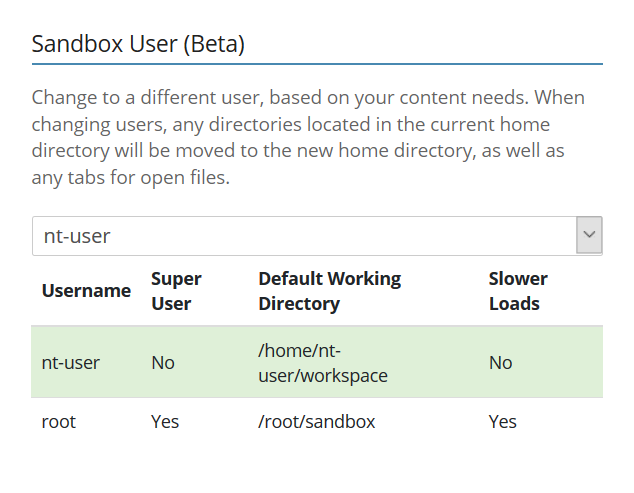Click the Username column header

click(x=86, y=291)
